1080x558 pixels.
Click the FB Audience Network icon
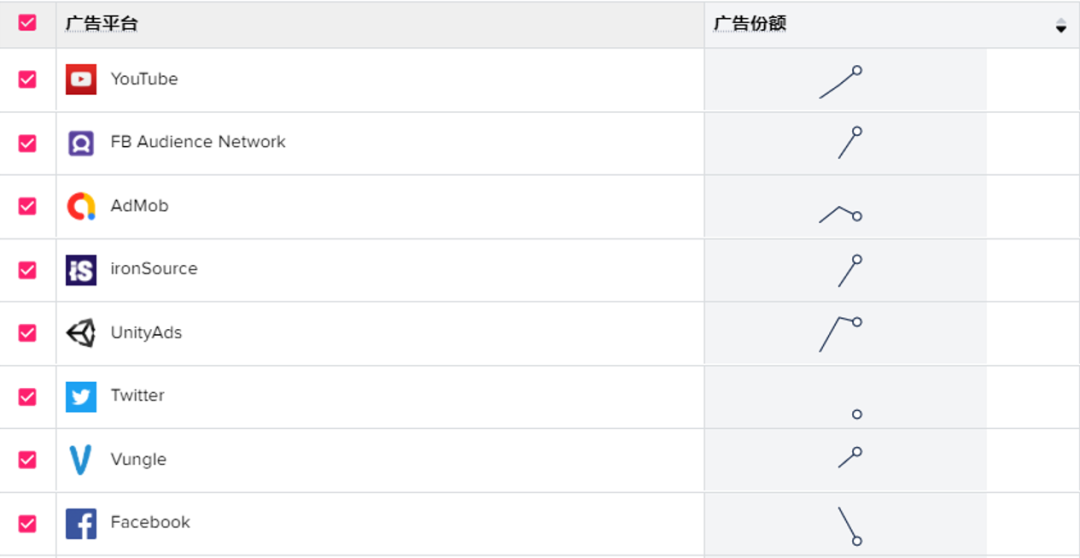pos(81,143)
